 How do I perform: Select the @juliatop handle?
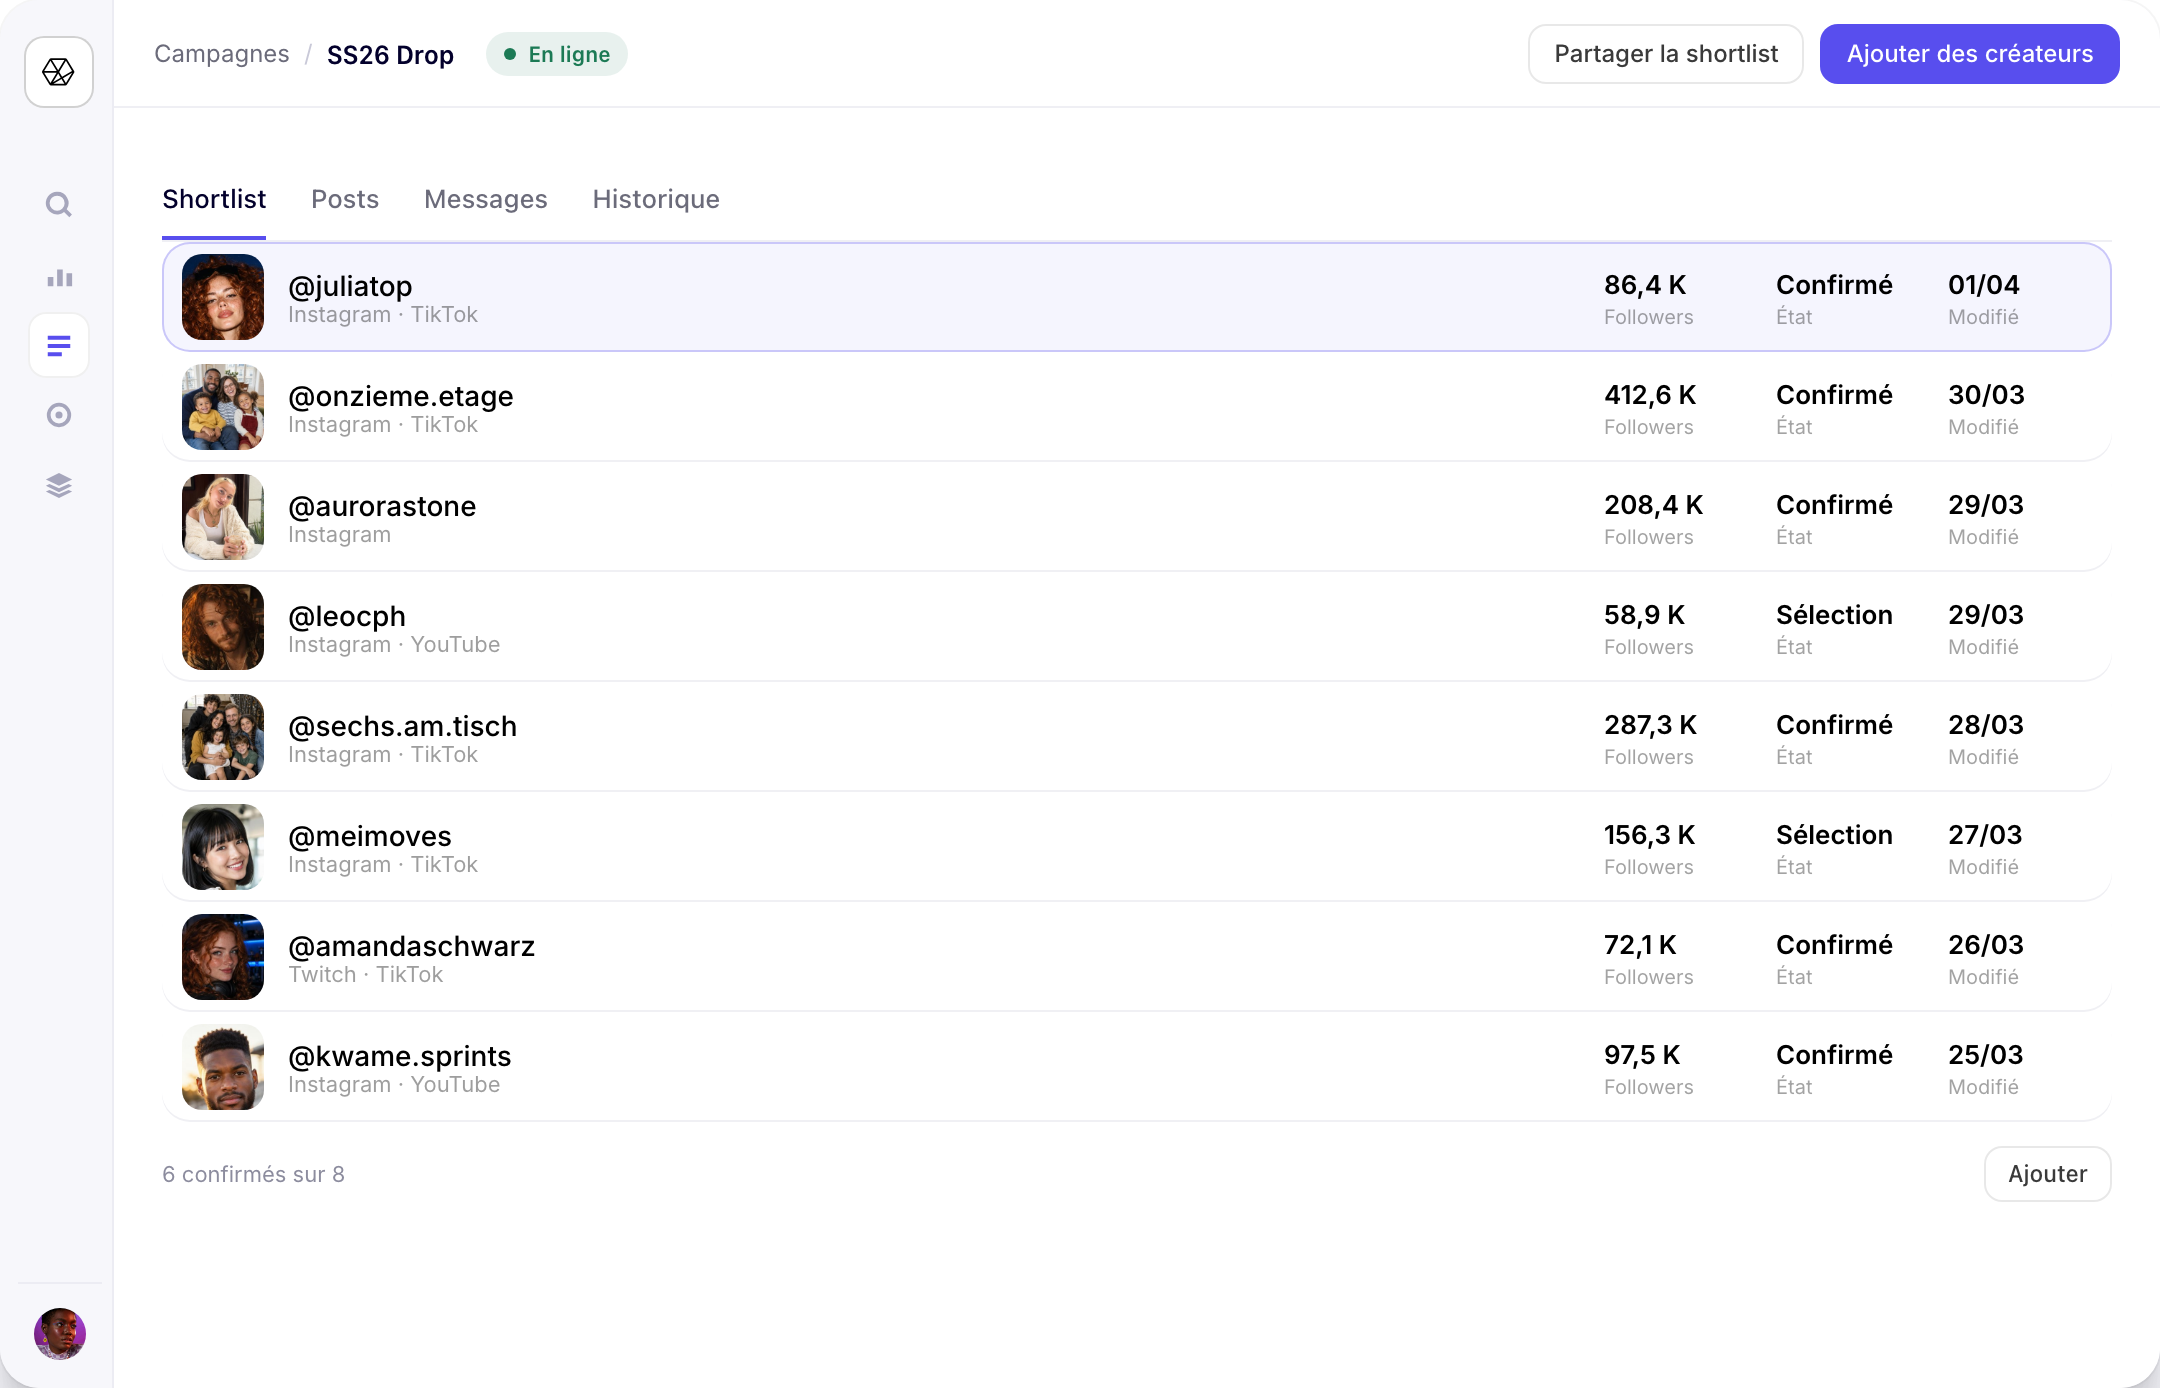350,286
